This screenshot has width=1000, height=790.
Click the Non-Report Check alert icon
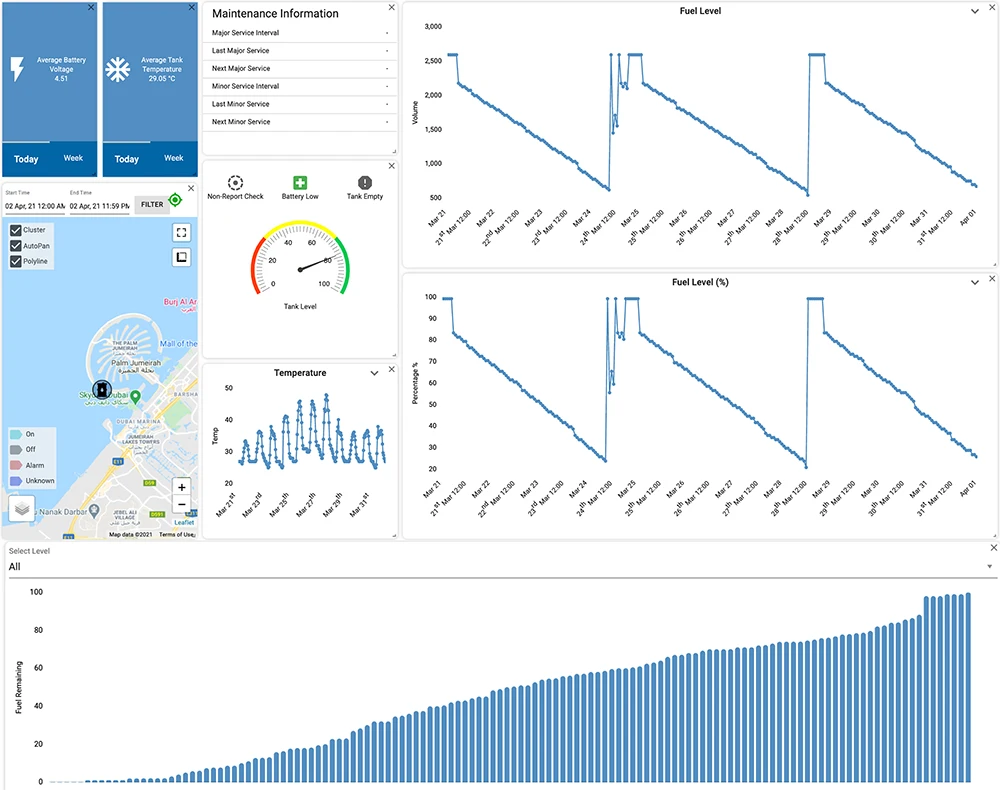[235, 183]
